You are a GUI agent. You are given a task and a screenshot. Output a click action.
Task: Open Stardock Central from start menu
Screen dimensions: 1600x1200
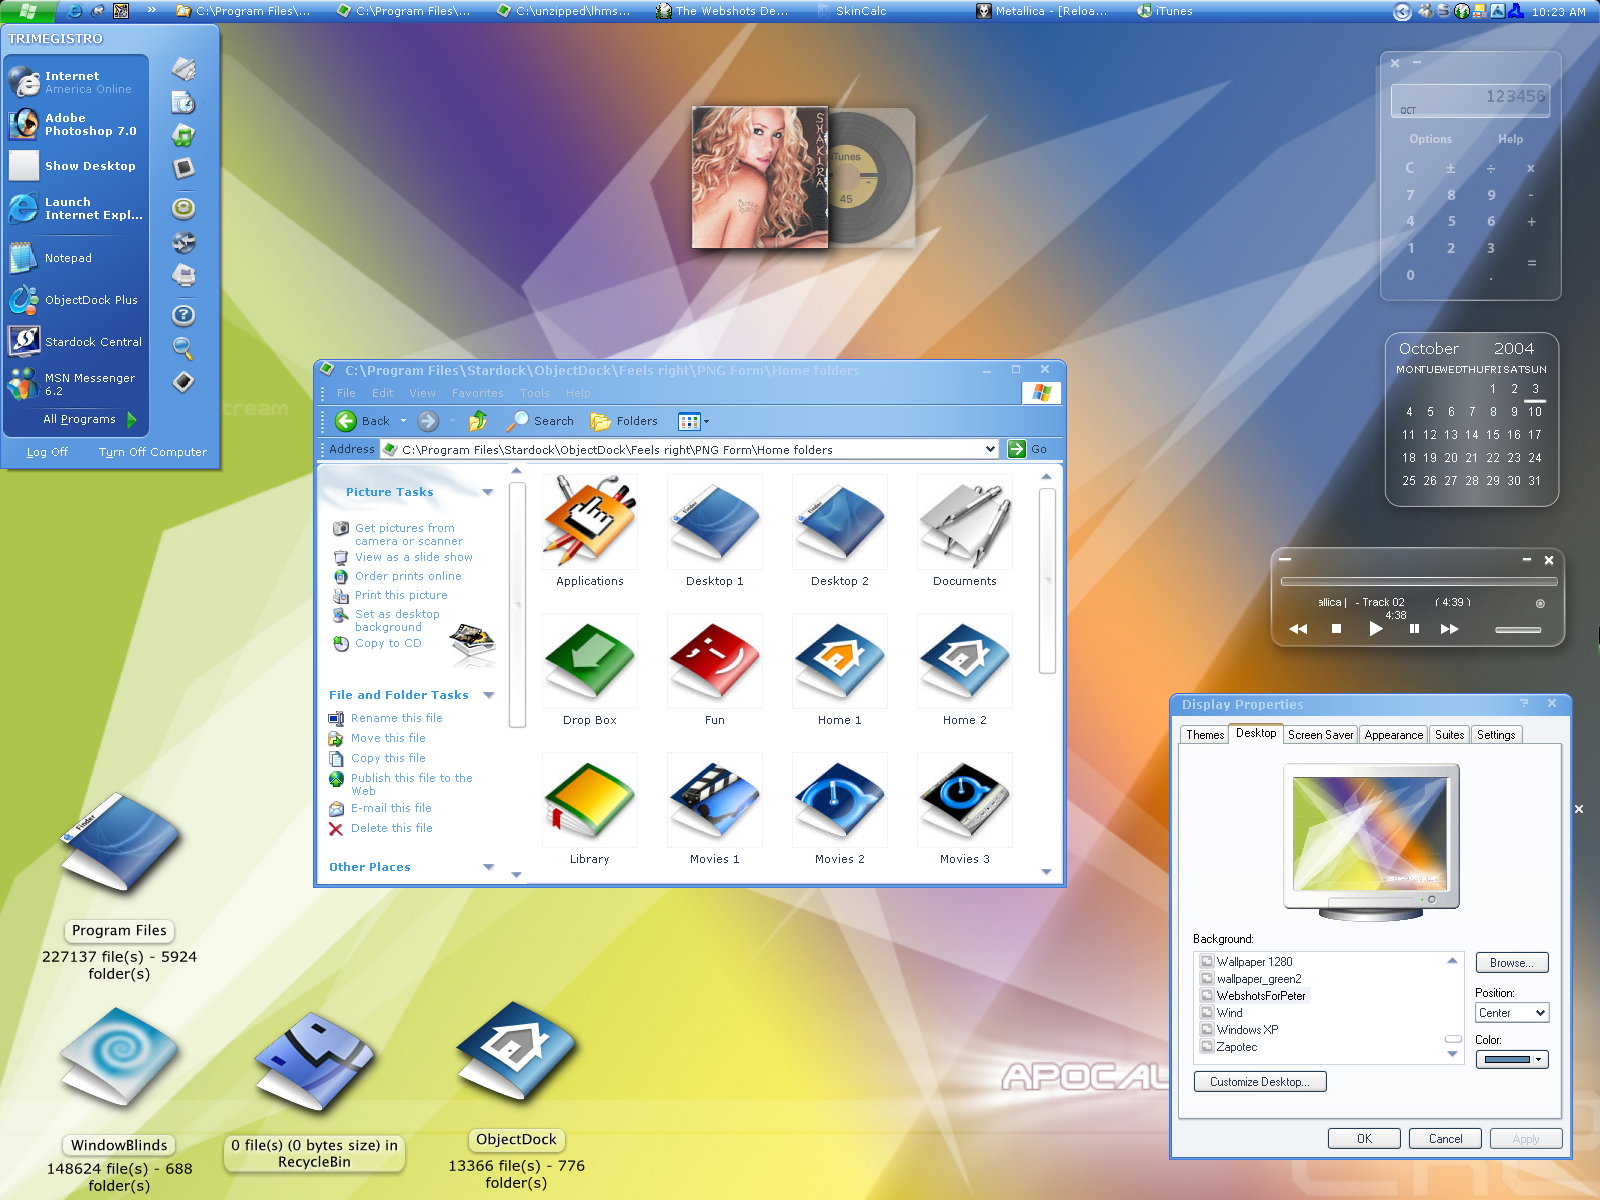76,342
